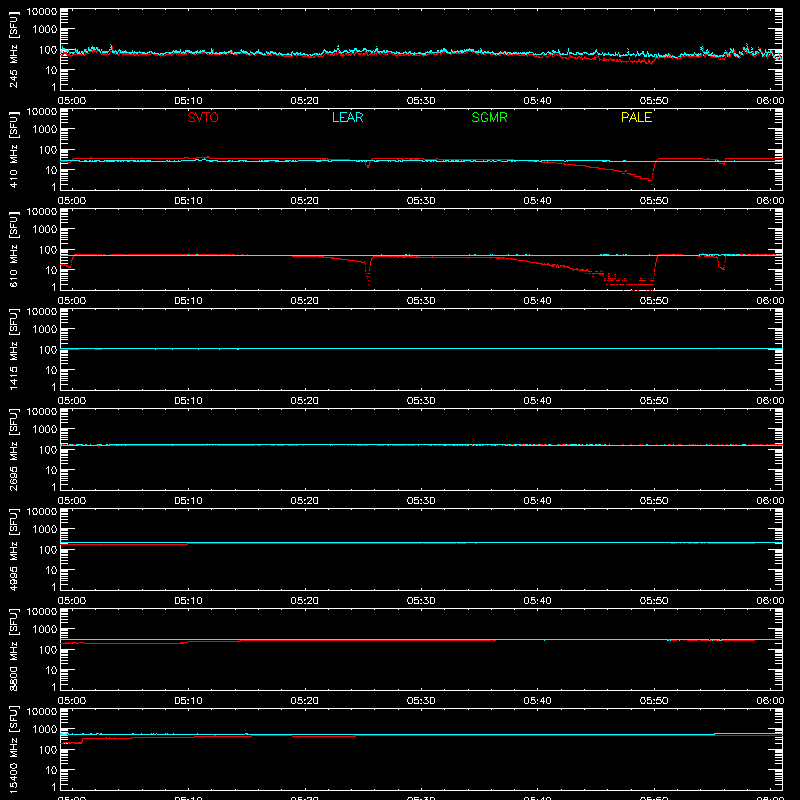Click the 1000 tick label of 410 MHz panel
Image resolution: width=800 pixels, height=800 pixels.
pyautogui.click(x=45, y=130)
